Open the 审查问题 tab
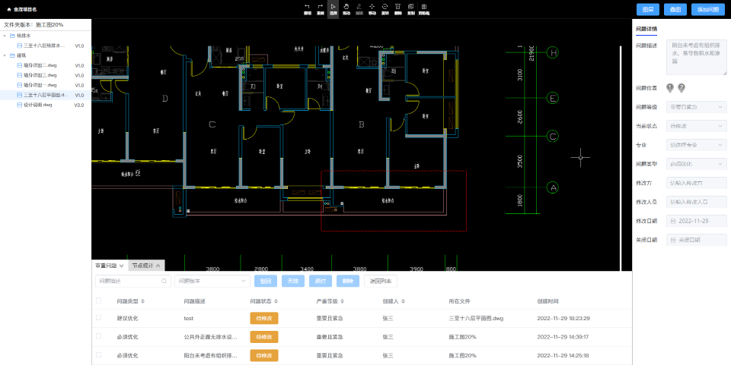The image size is (731, 365). click(109, 266)
